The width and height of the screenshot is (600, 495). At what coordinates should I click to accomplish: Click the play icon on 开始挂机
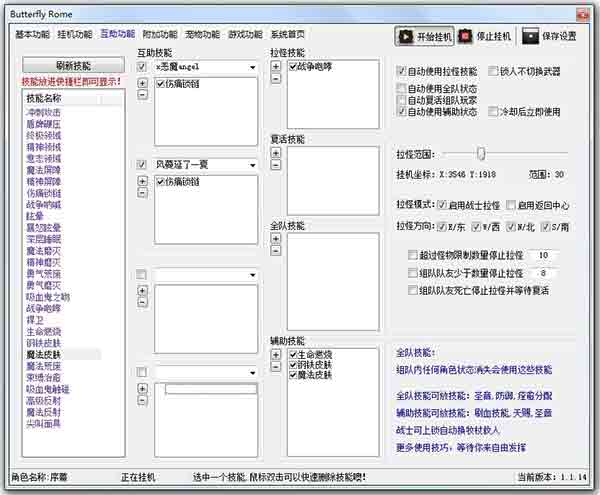[408, 35]
